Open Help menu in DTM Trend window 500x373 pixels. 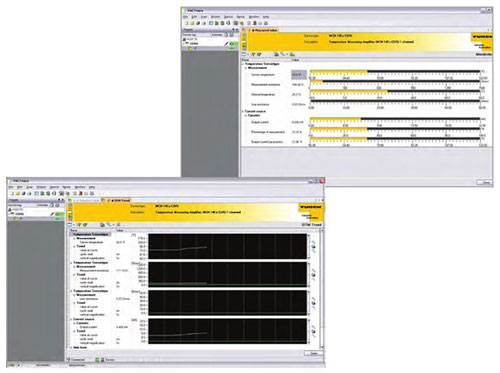tap(92, 187)
